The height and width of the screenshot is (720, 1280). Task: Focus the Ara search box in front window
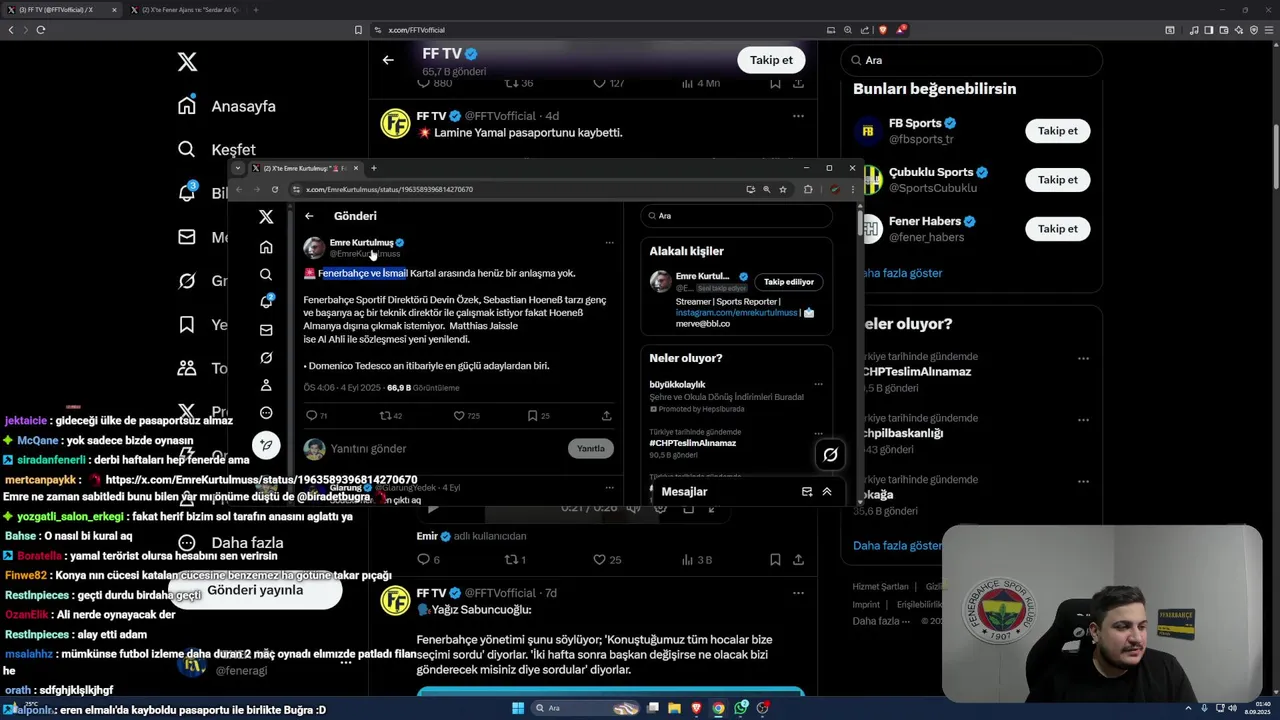coord(736,216)
